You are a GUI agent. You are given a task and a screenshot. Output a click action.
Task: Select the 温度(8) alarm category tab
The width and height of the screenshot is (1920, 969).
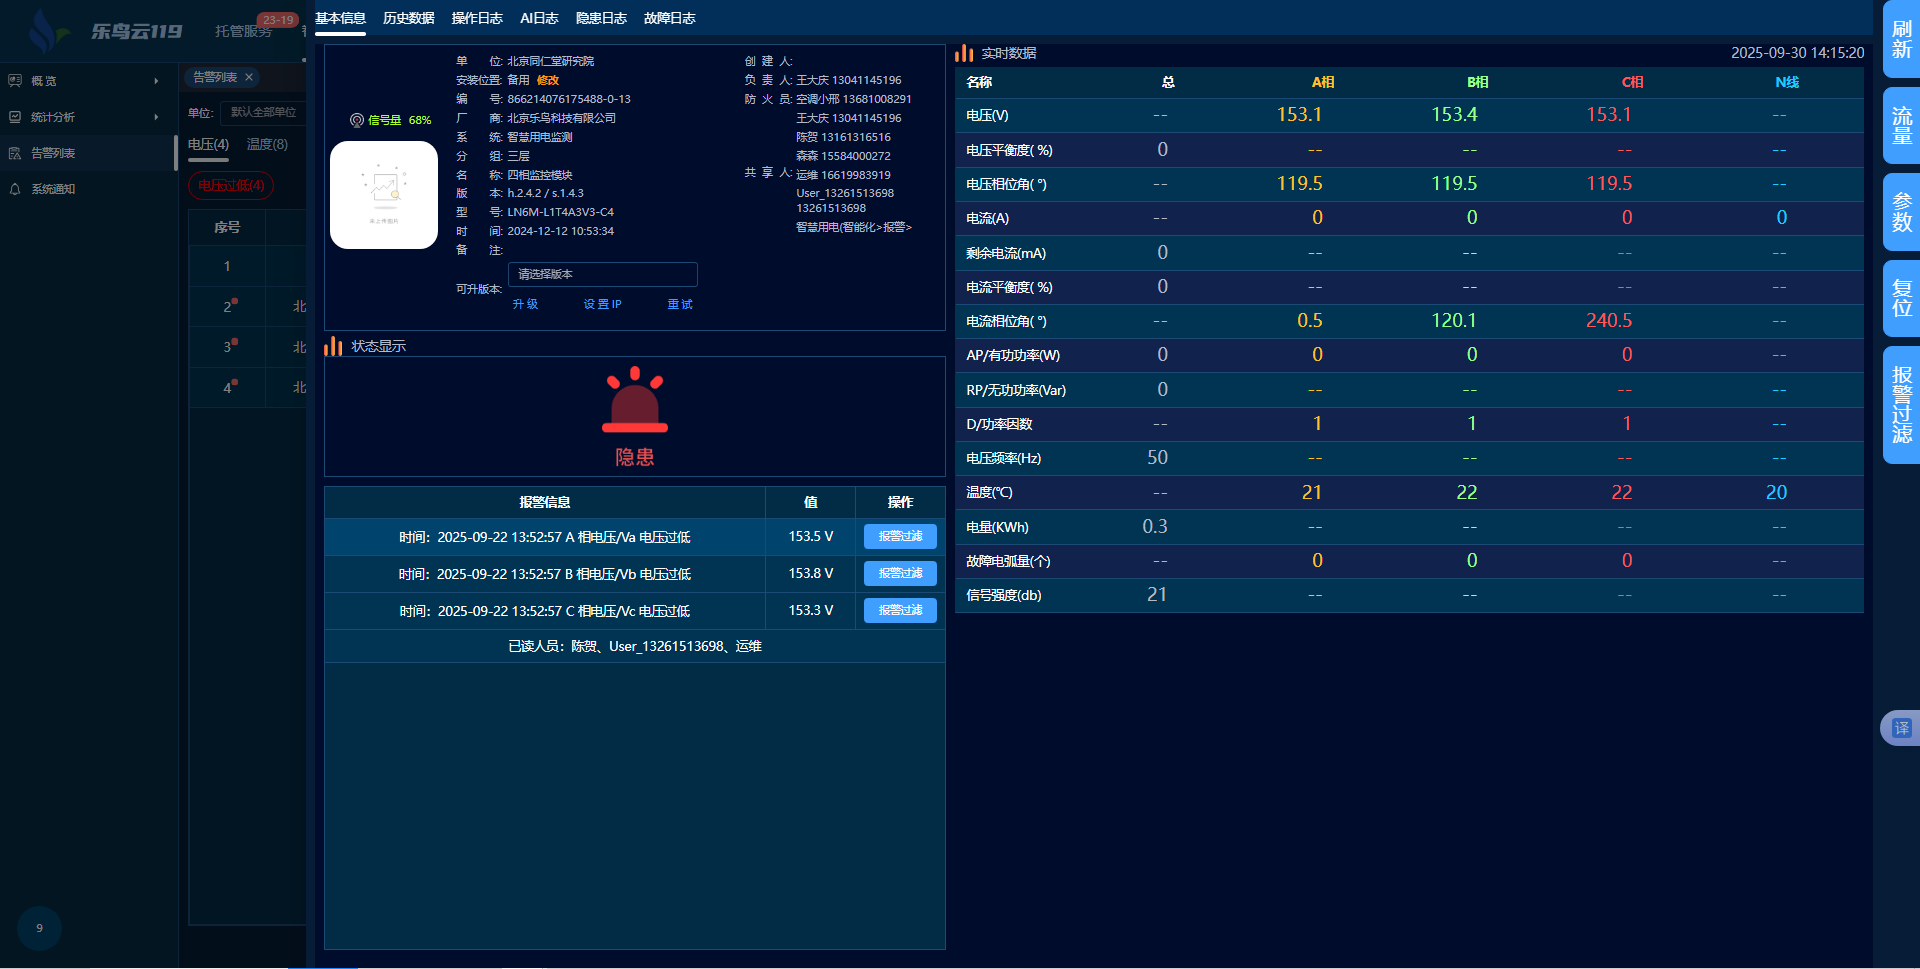[x=267, y=144]
